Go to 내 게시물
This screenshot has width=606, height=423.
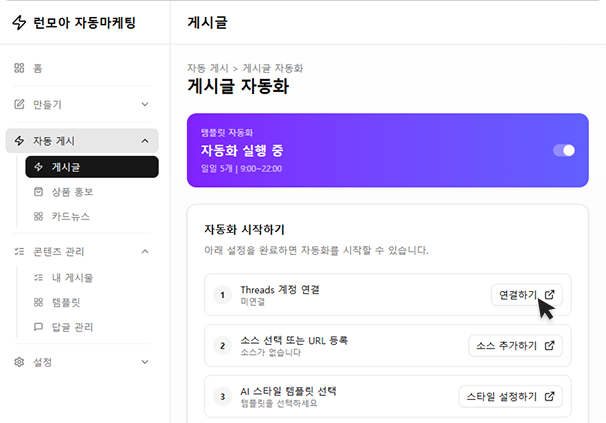92,278
